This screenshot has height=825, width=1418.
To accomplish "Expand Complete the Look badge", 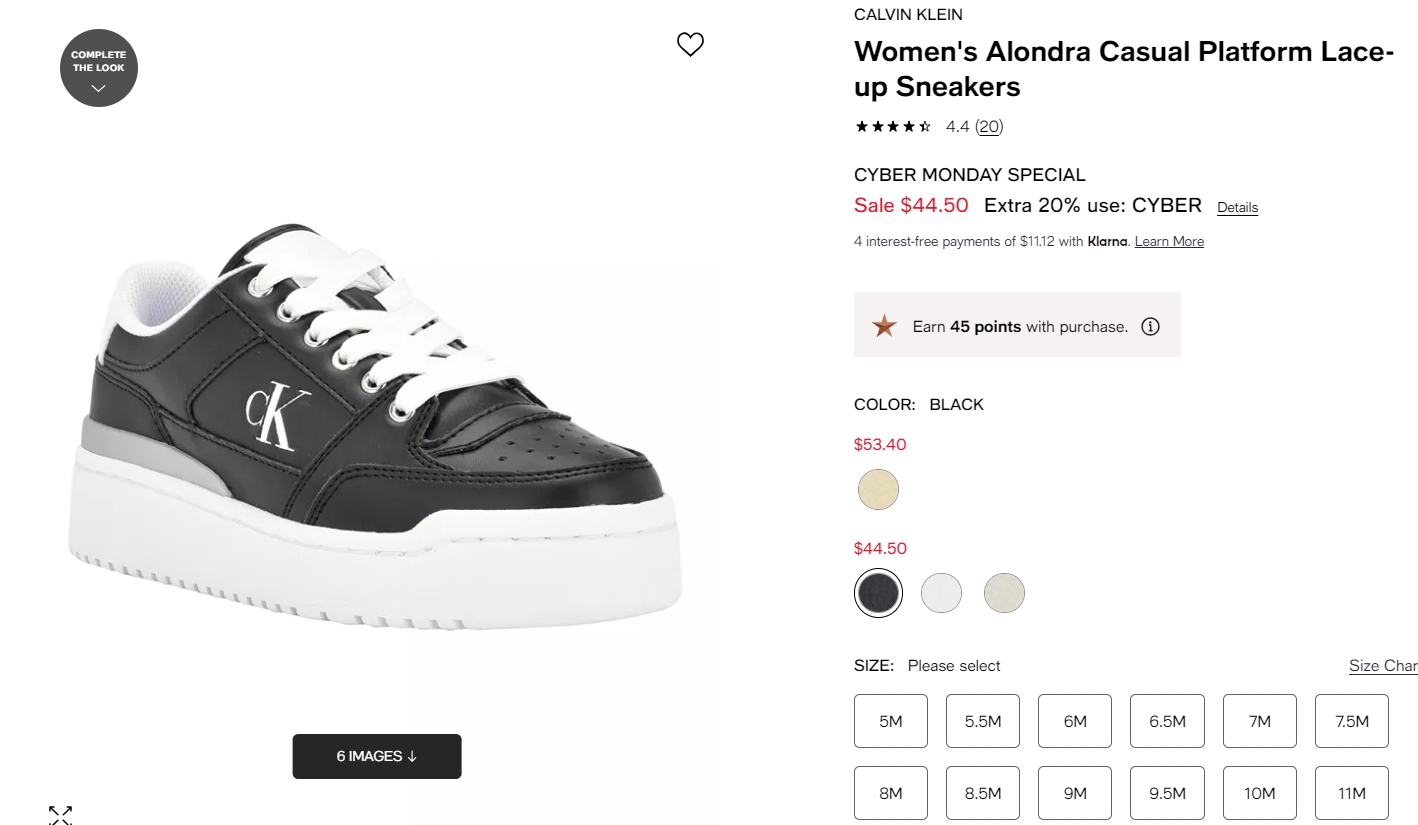I will click(x=99, y=67).
